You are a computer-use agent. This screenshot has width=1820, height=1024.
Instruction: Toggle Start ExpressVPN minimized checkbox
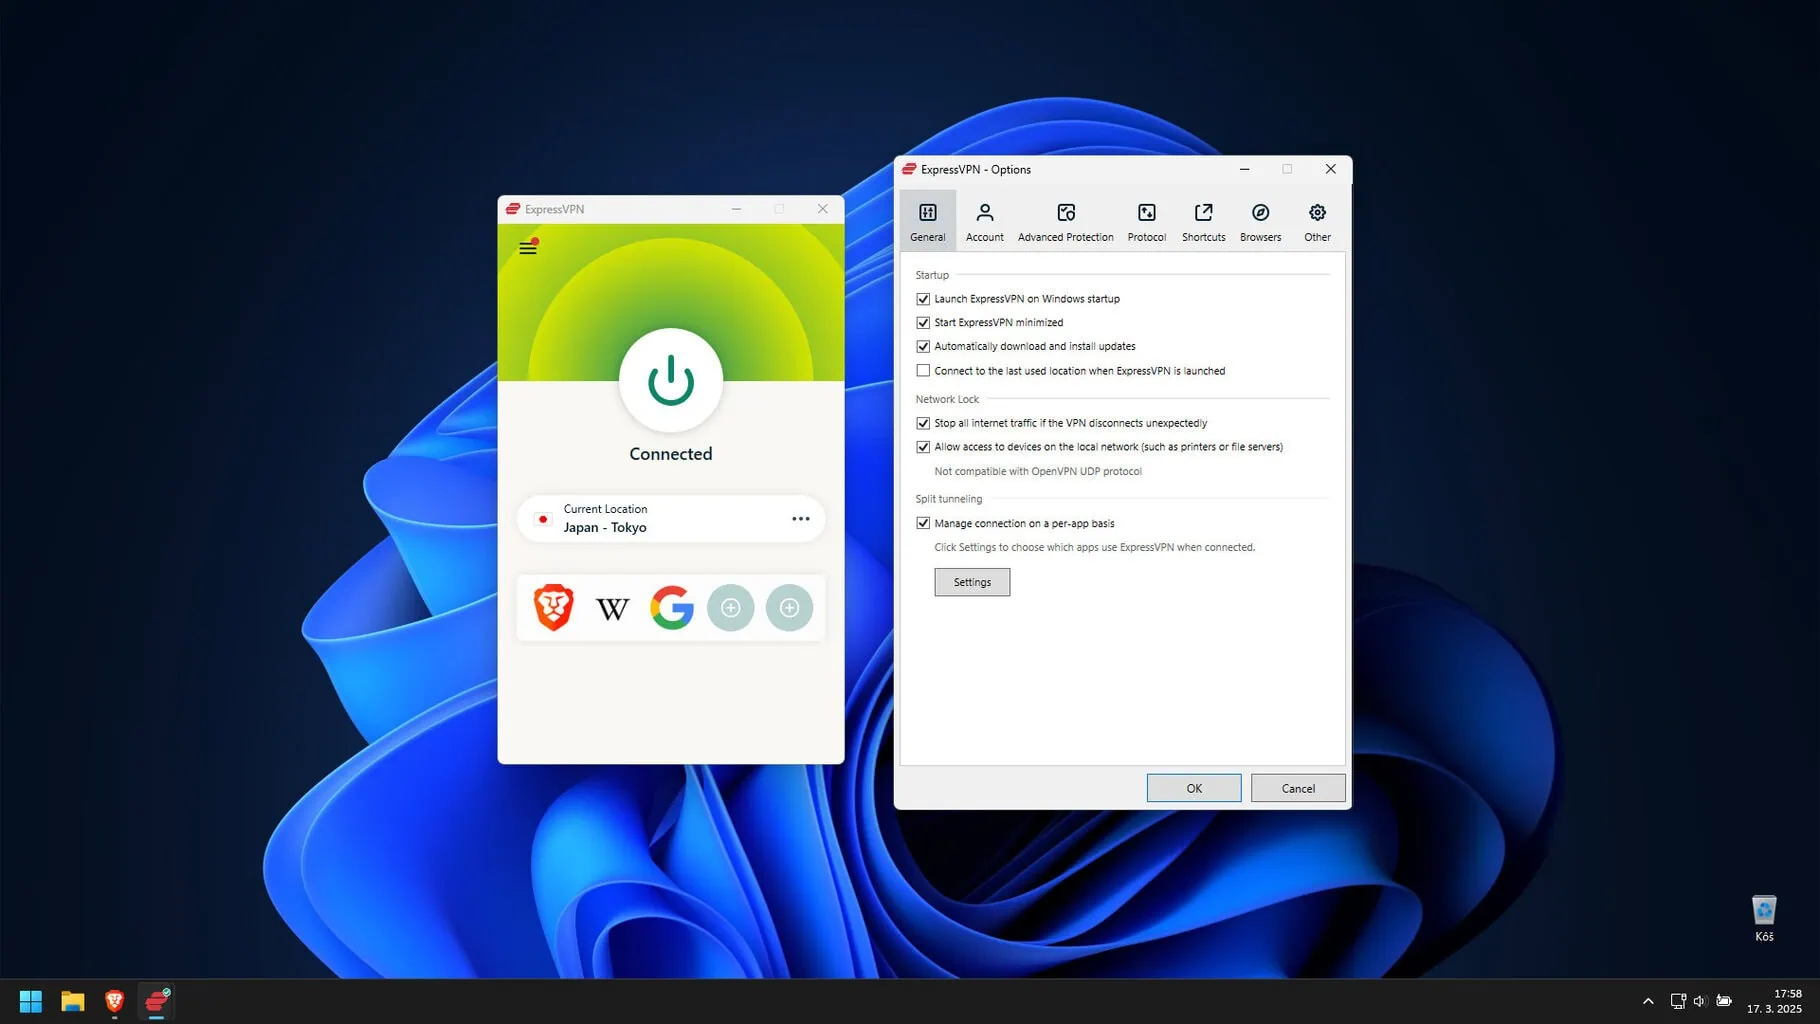(923, 323)
